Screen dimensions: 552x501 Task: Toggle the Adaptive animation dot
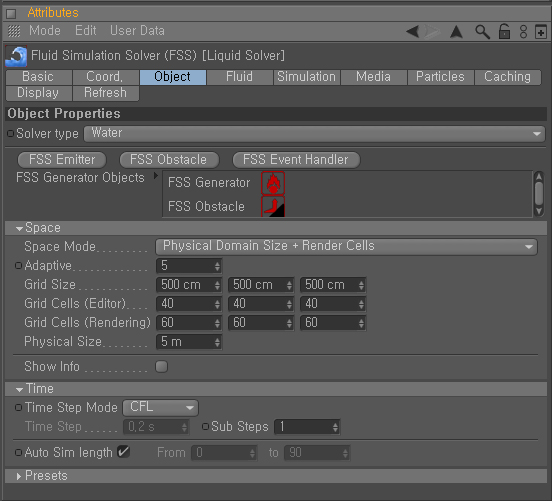(x=18, y=265)
